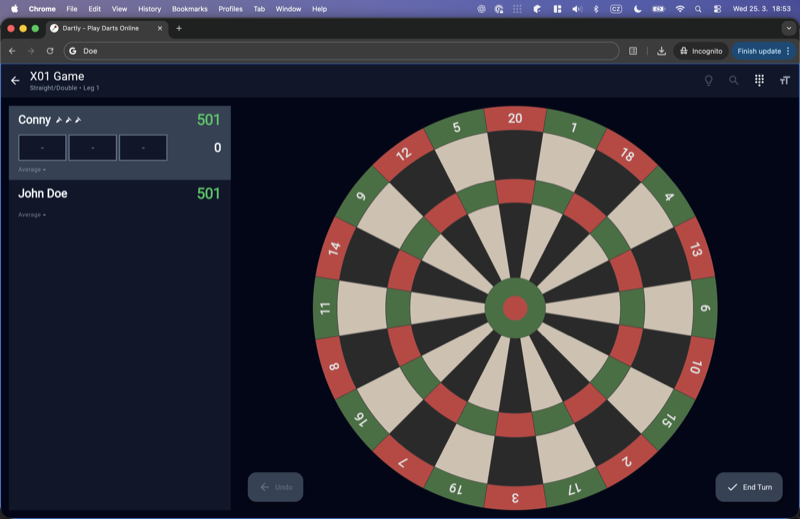
Task: Select Conny's first dart score box
Action: [x=42, y=147]
